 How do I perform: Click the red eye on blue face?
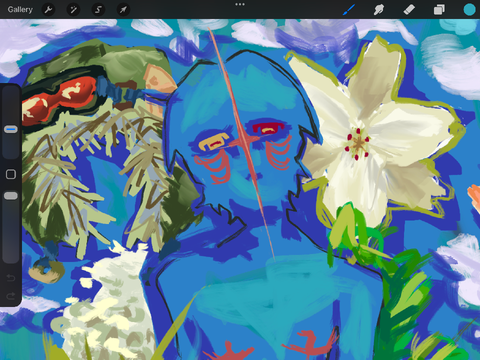(x=268, y=128)
